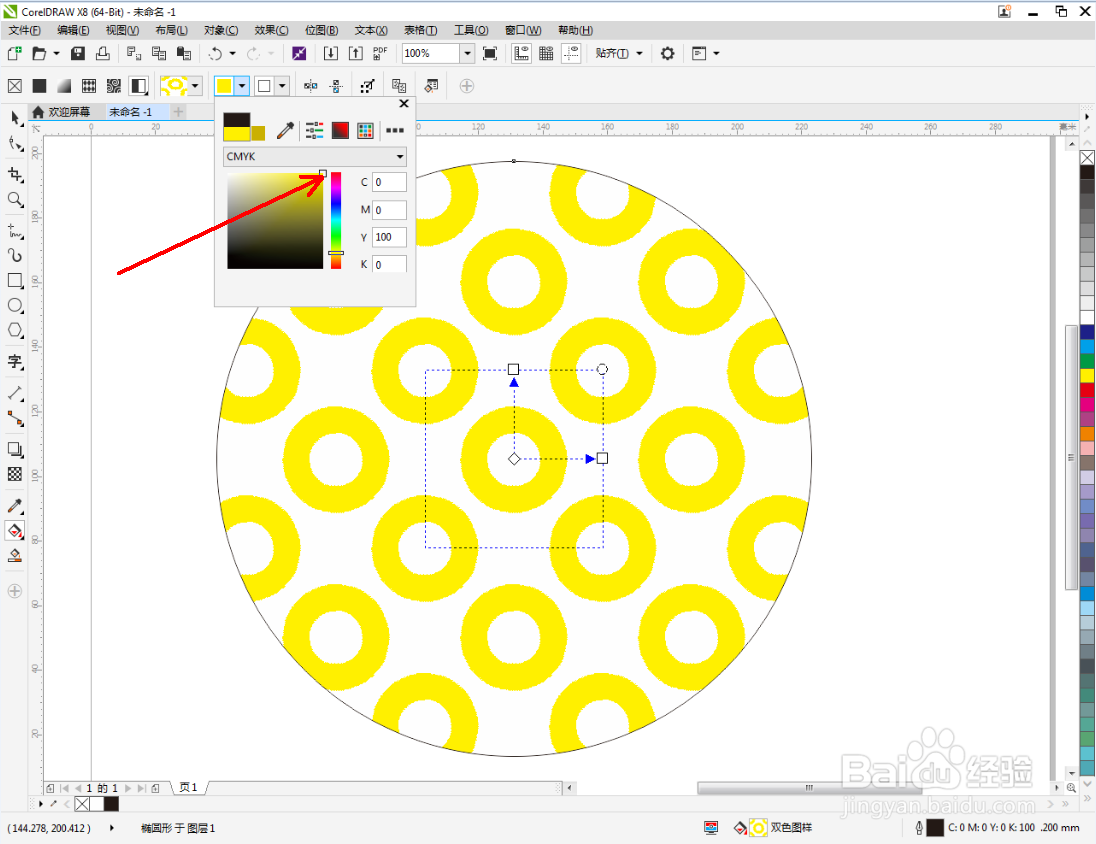The image size is (1096, 844).
Task: Select the Parallel Dimension tool
Action: point(15,392)
